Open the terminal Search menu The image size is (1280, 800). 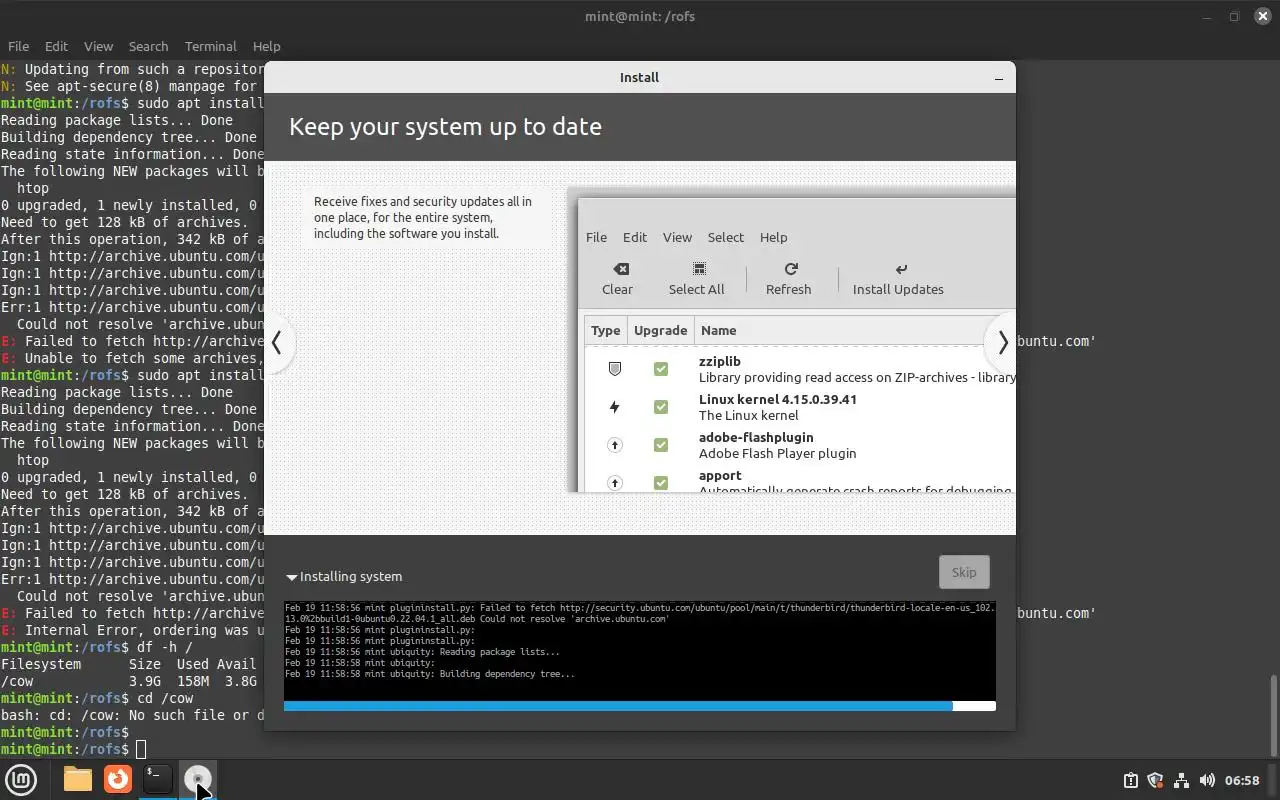click(148, 46)
